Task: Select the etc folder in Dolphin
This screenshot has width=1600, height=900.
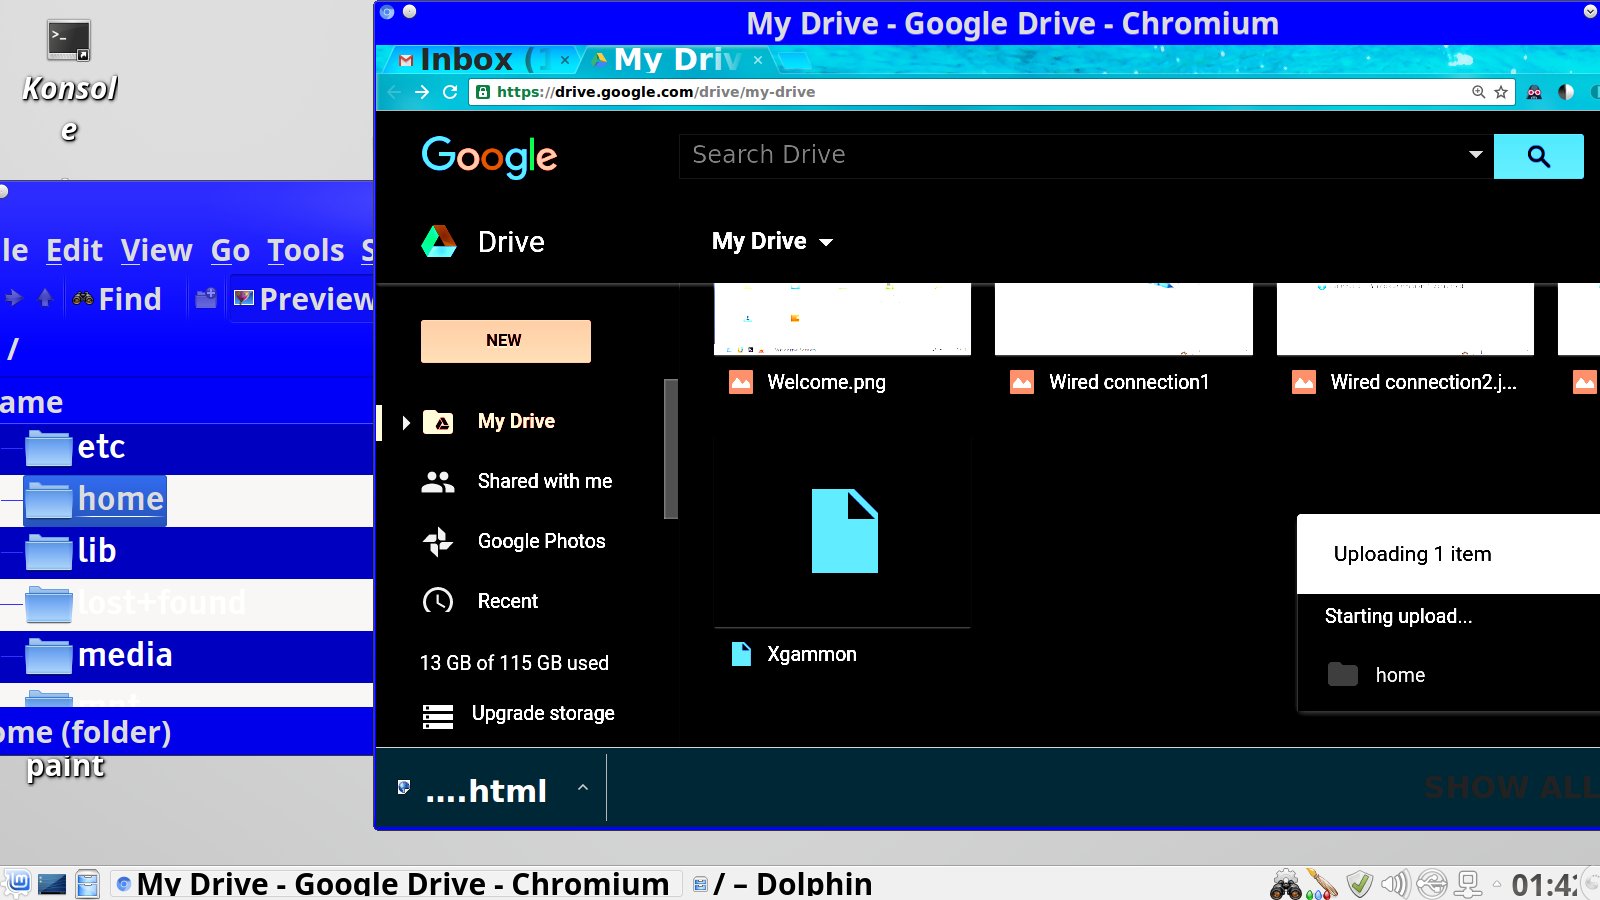Action: pos(75,447)
